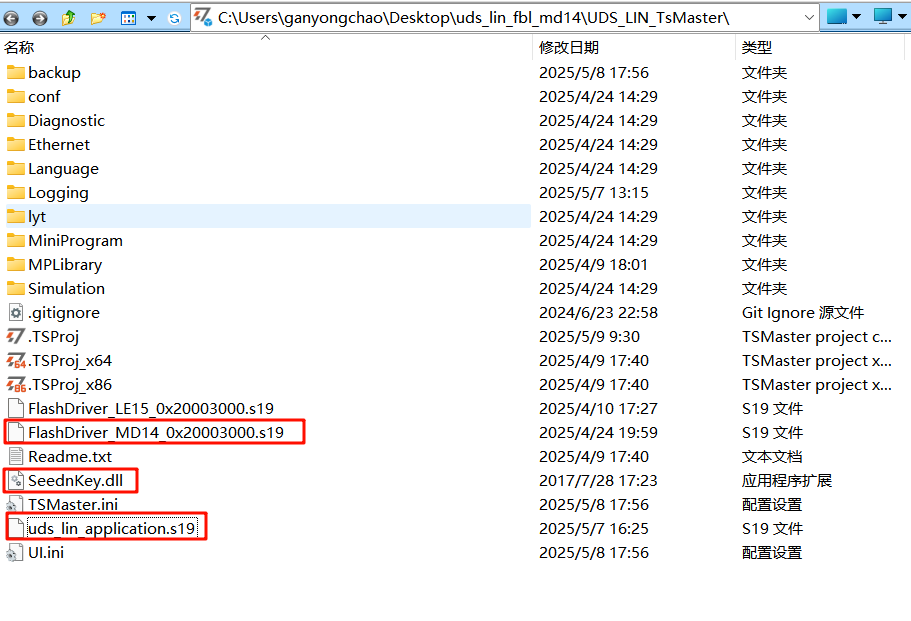Select FlashDriver_MD14_0x20003000.s19 file

[x=146, y=433]
